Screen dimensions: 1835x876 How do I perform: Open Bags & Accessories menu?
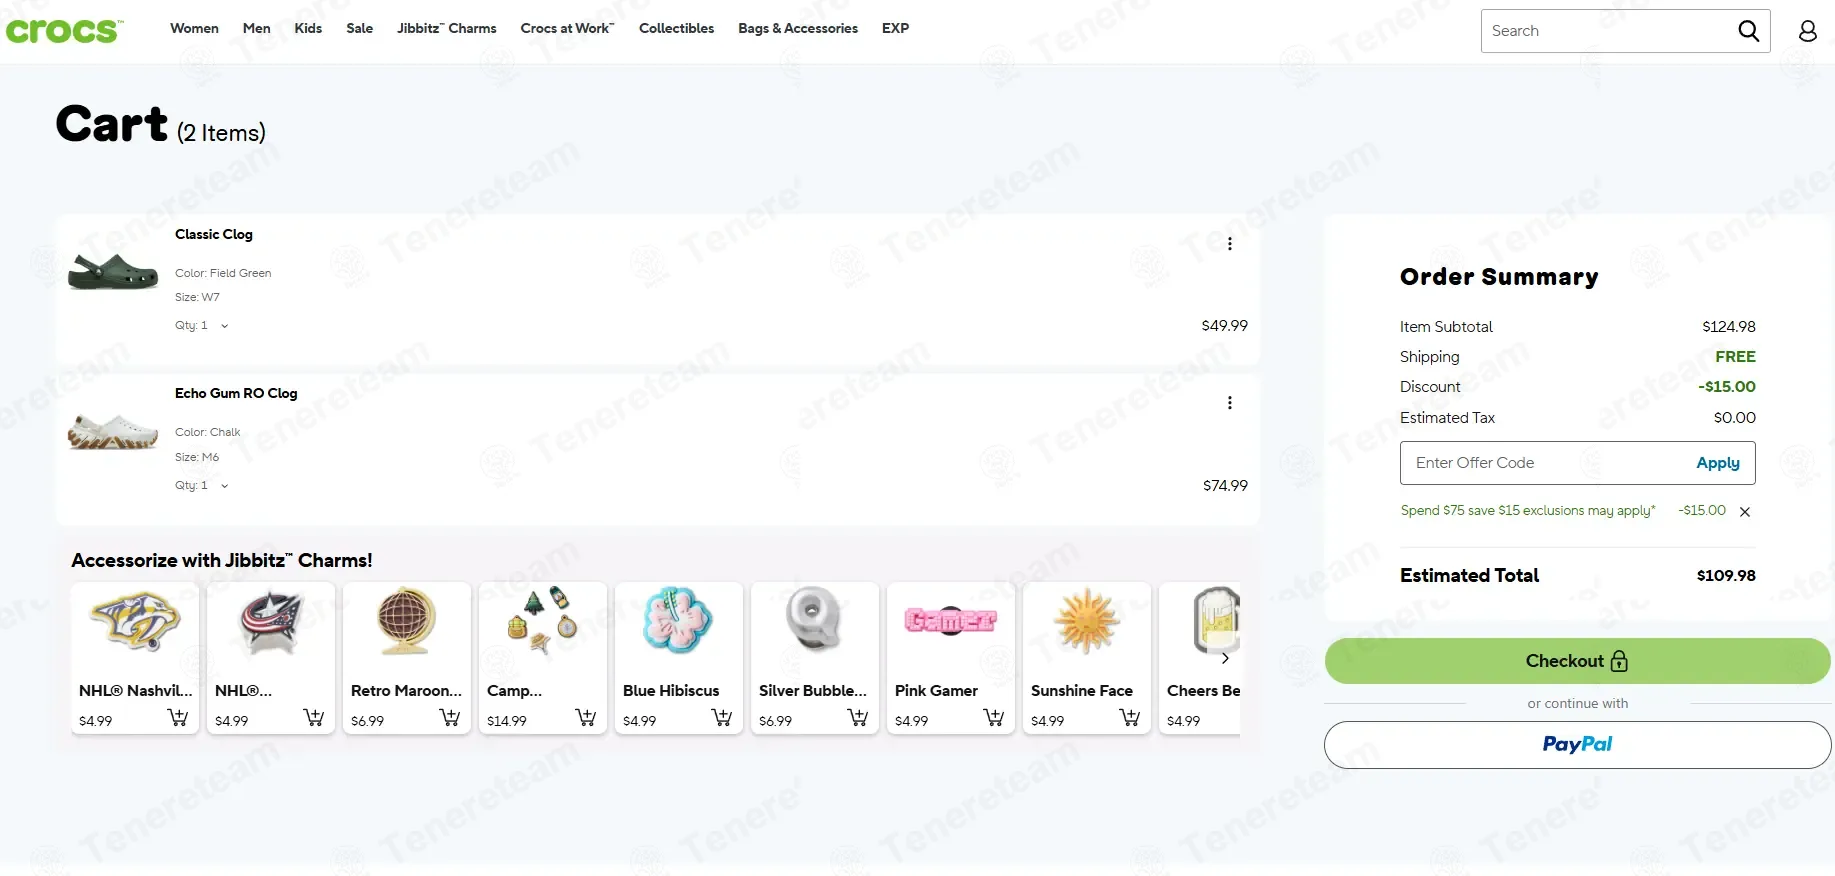[x=798, y=28]
